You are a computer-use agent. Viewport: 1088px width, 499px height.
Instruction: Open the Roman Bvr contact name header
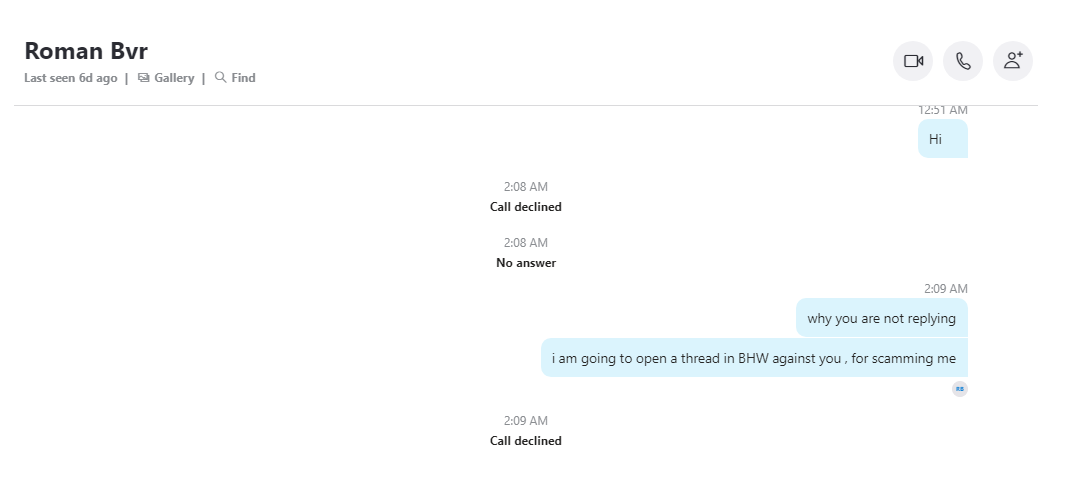tap(86, 51)
